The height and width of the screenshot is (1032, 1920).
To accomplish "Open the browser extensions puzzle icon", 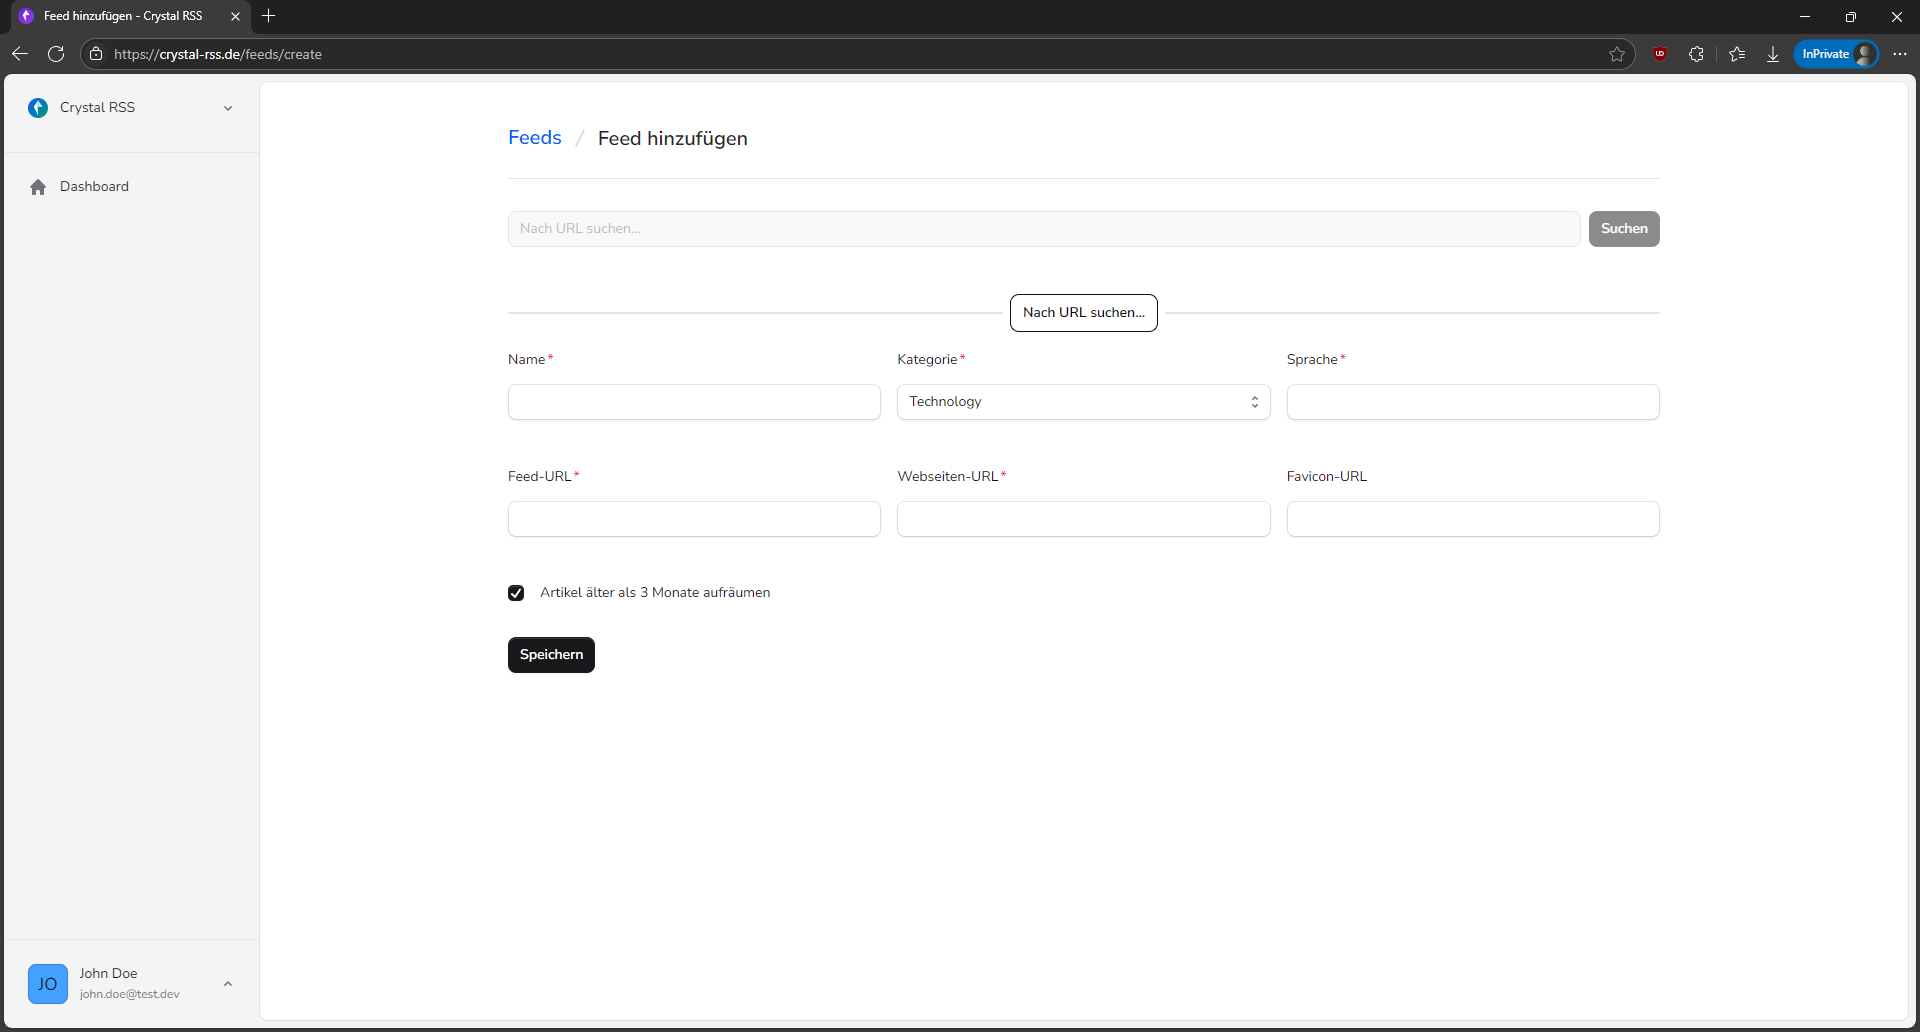I will tap(1696, 54).
